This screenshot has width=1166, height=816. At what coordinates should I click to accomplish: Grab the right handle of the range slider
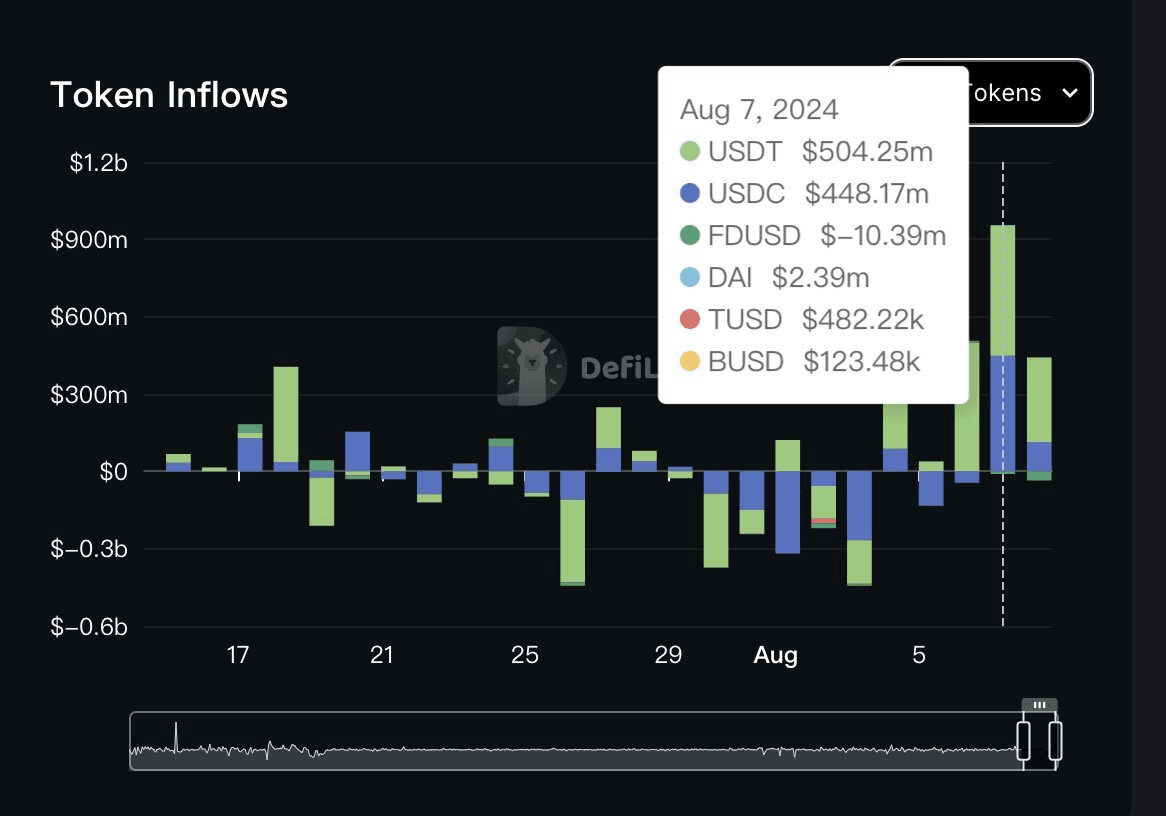[x=1055, y=741]
